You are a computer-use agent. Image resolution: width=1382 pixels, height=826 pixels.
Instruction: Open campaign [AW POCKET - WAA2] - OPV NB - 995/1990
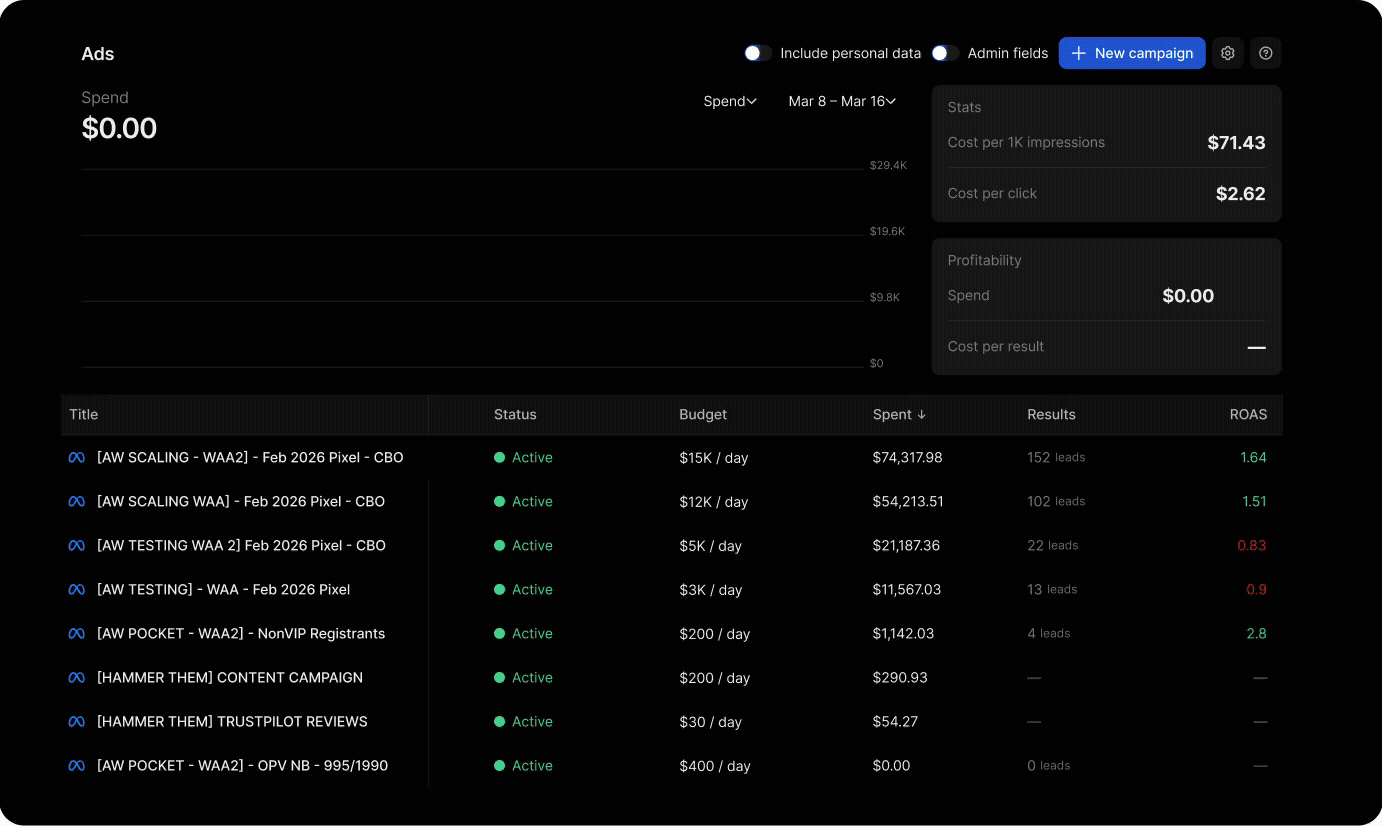[x=242, y=765]
